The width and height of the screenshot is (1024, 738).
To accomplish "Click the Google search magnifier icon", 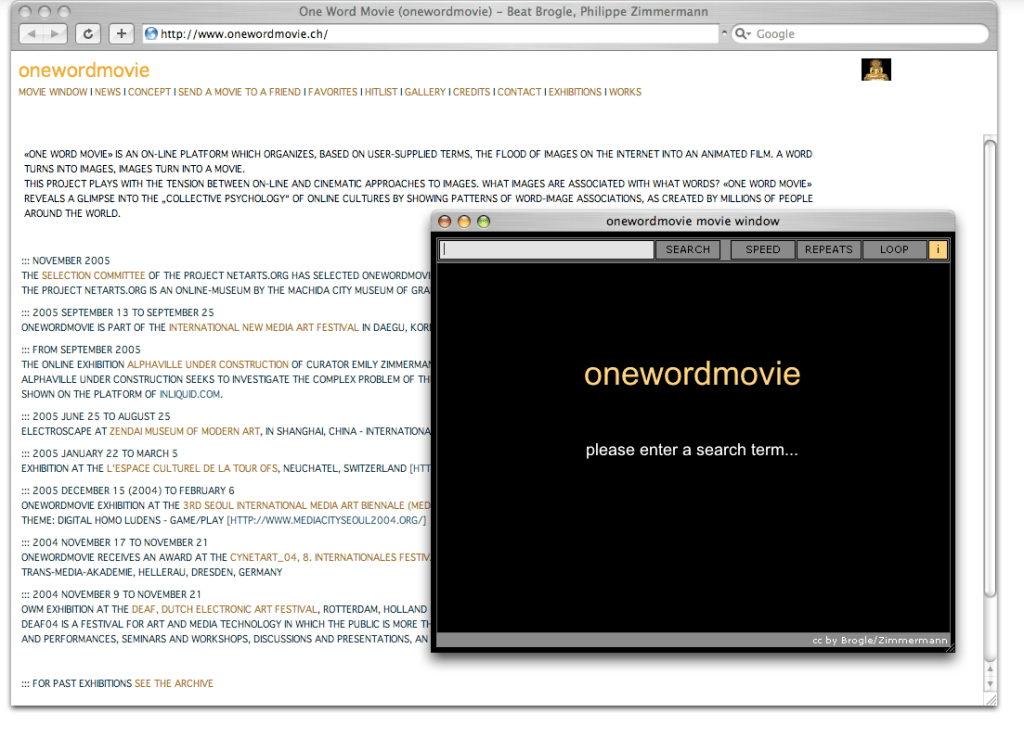I will (x=743, y=34).
